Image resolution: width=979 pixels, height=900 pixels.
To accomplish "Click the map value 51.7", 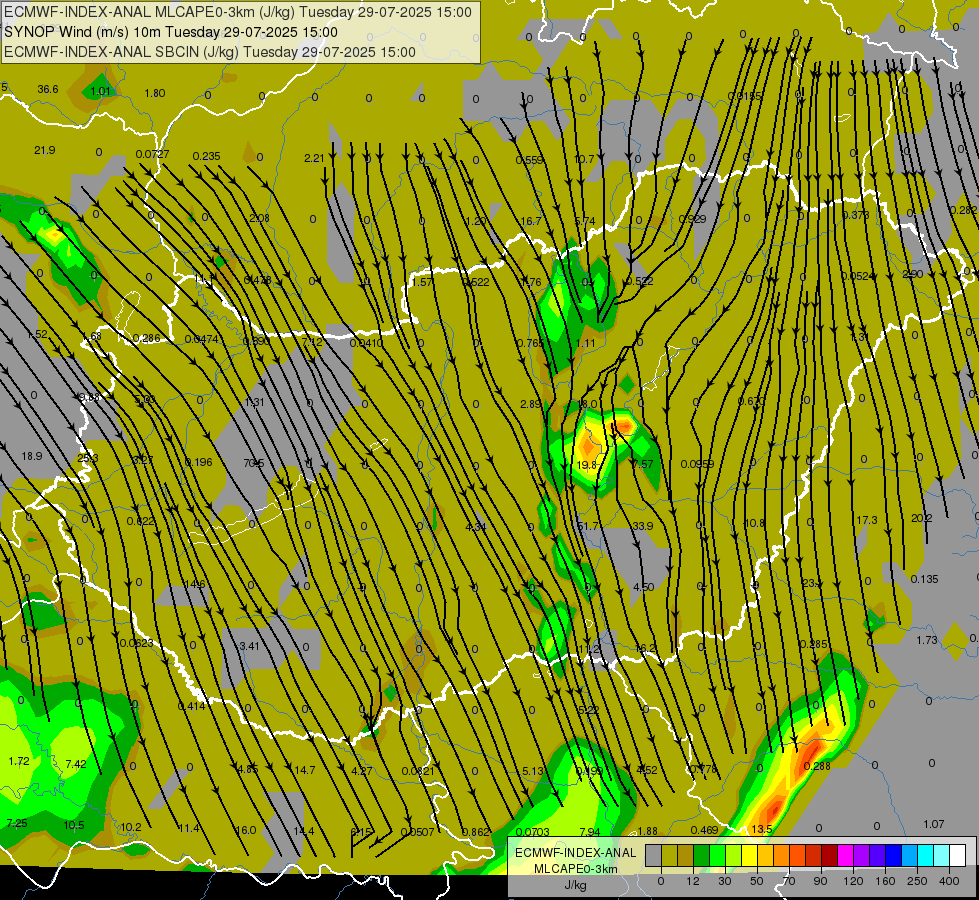I will click(x=588, y=526).
